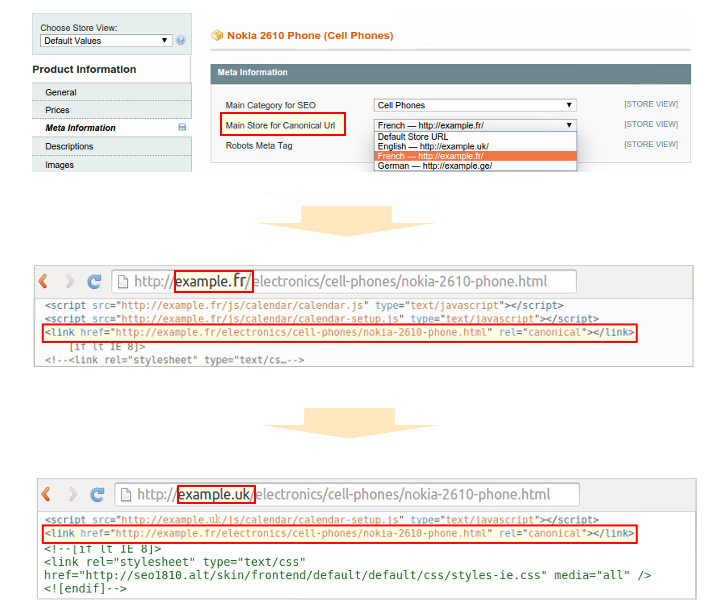Viewport: 725px width, 600px height.
Task: Open the Descriptions product tab
Action: (x=111, y=146)
